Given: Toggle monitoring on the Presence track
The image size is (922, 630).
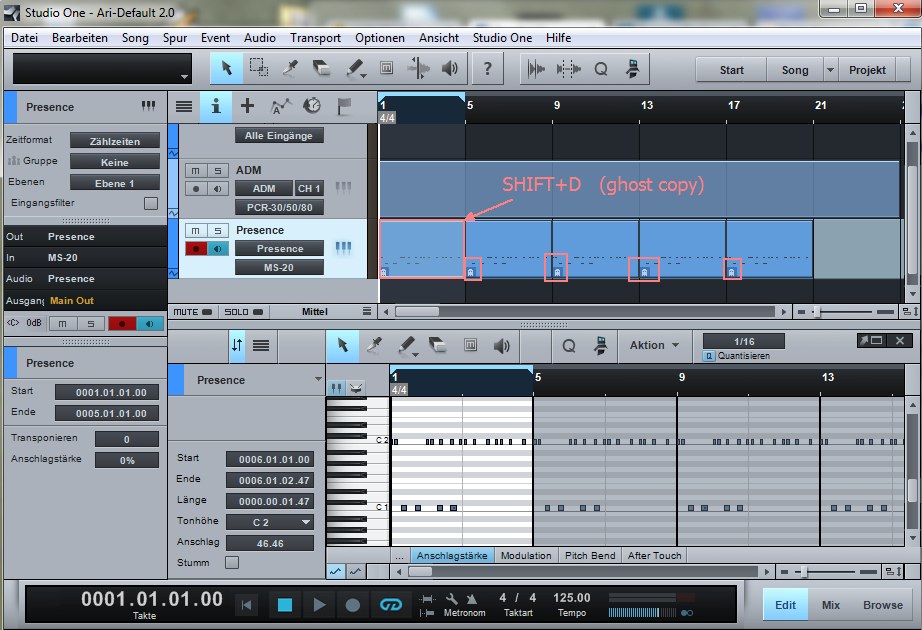Looking at the screenshot, I should pos(218,249).
